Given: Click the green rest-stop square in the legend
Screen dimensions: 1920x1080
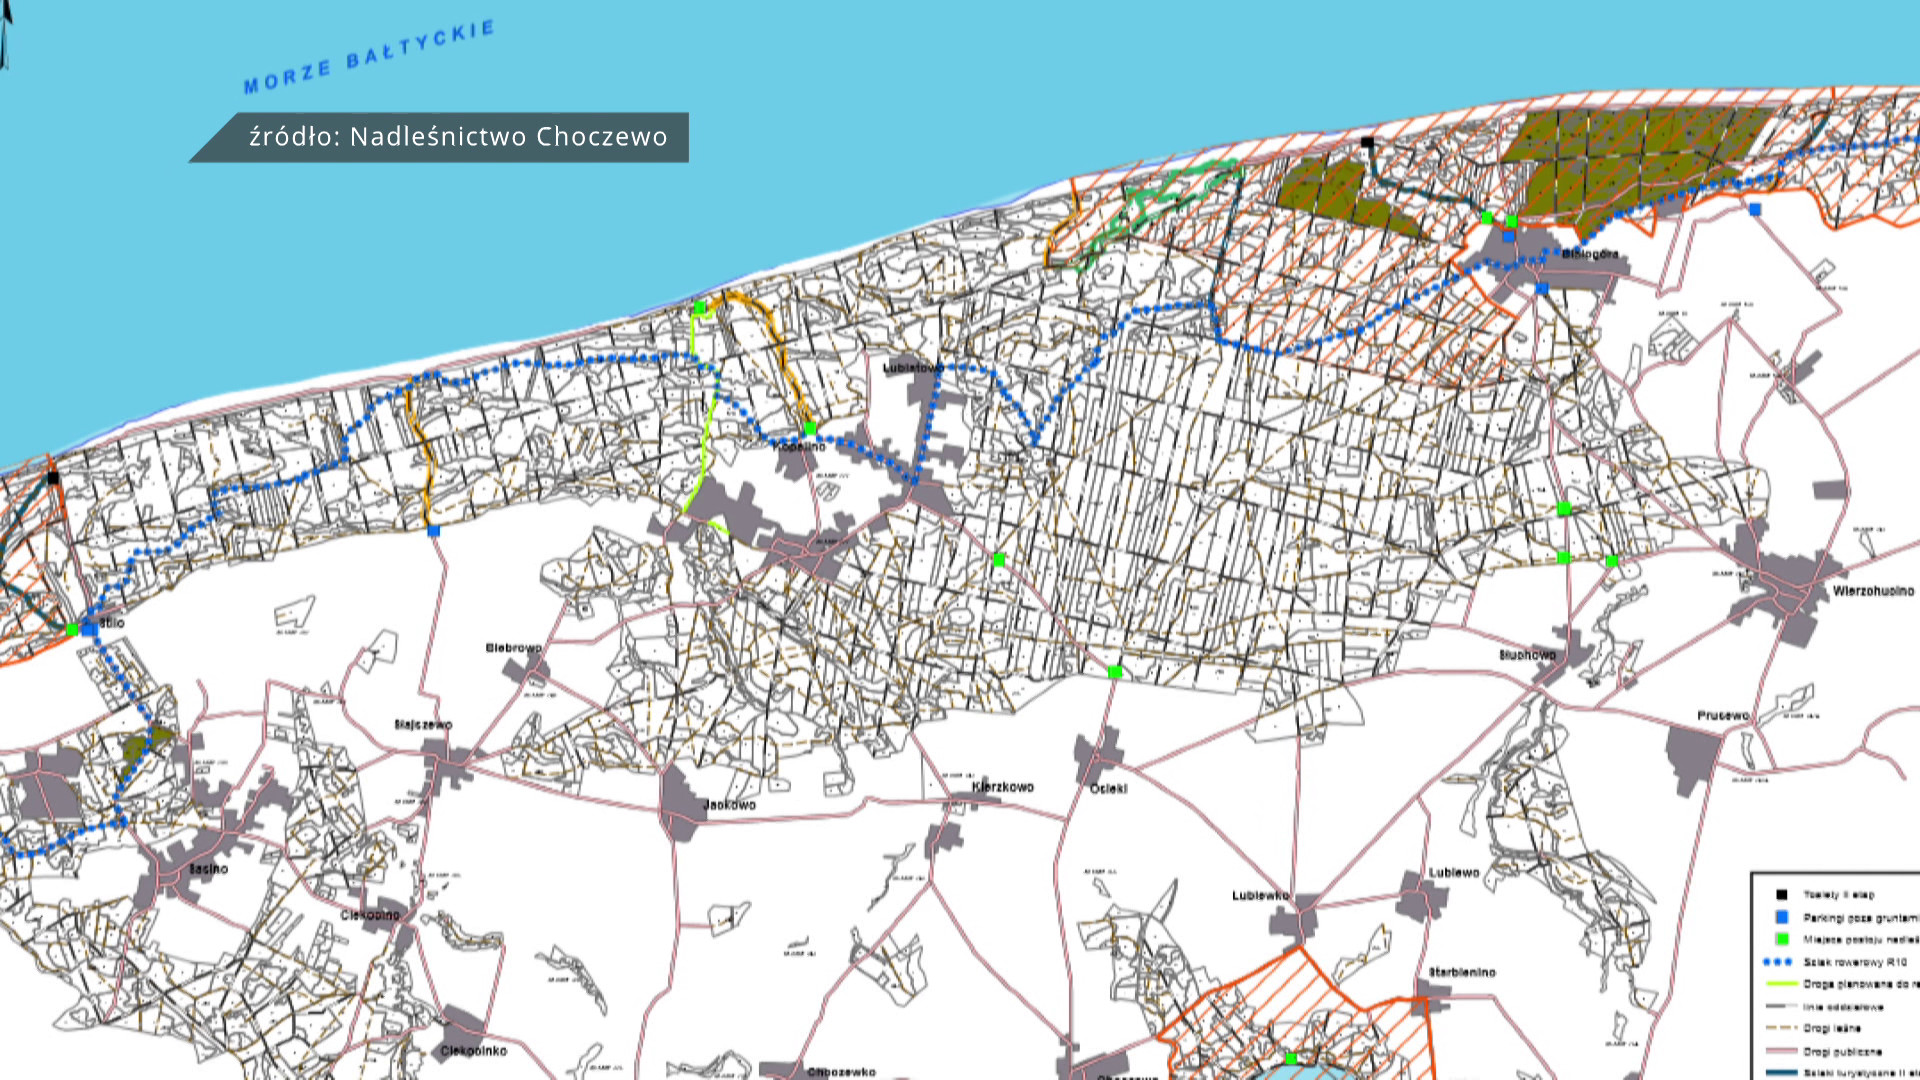Looking at the screenshot, I should tap(1781, 939).
